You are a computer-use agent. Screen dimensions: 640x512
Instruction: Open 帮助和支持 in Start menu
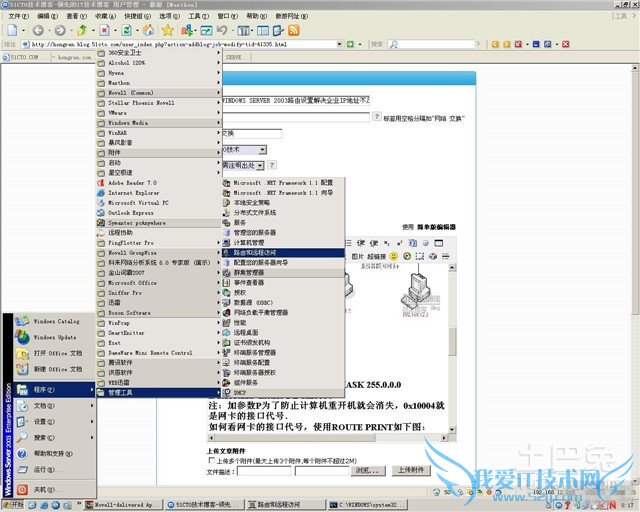pyautogui.click(x=54, y=454)
